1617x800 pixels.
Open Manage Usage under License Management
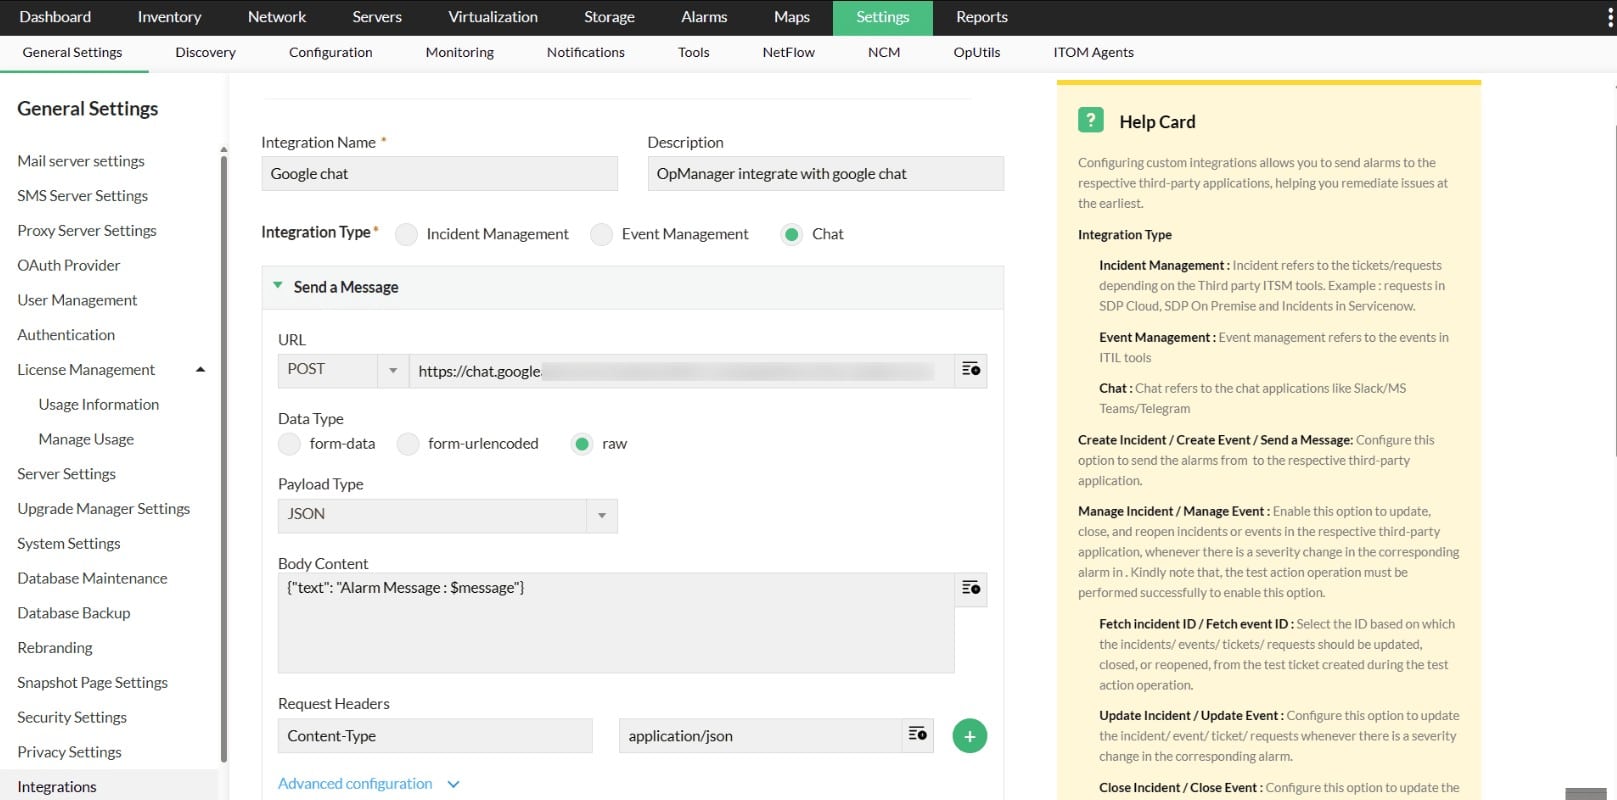tap(86, 439)
